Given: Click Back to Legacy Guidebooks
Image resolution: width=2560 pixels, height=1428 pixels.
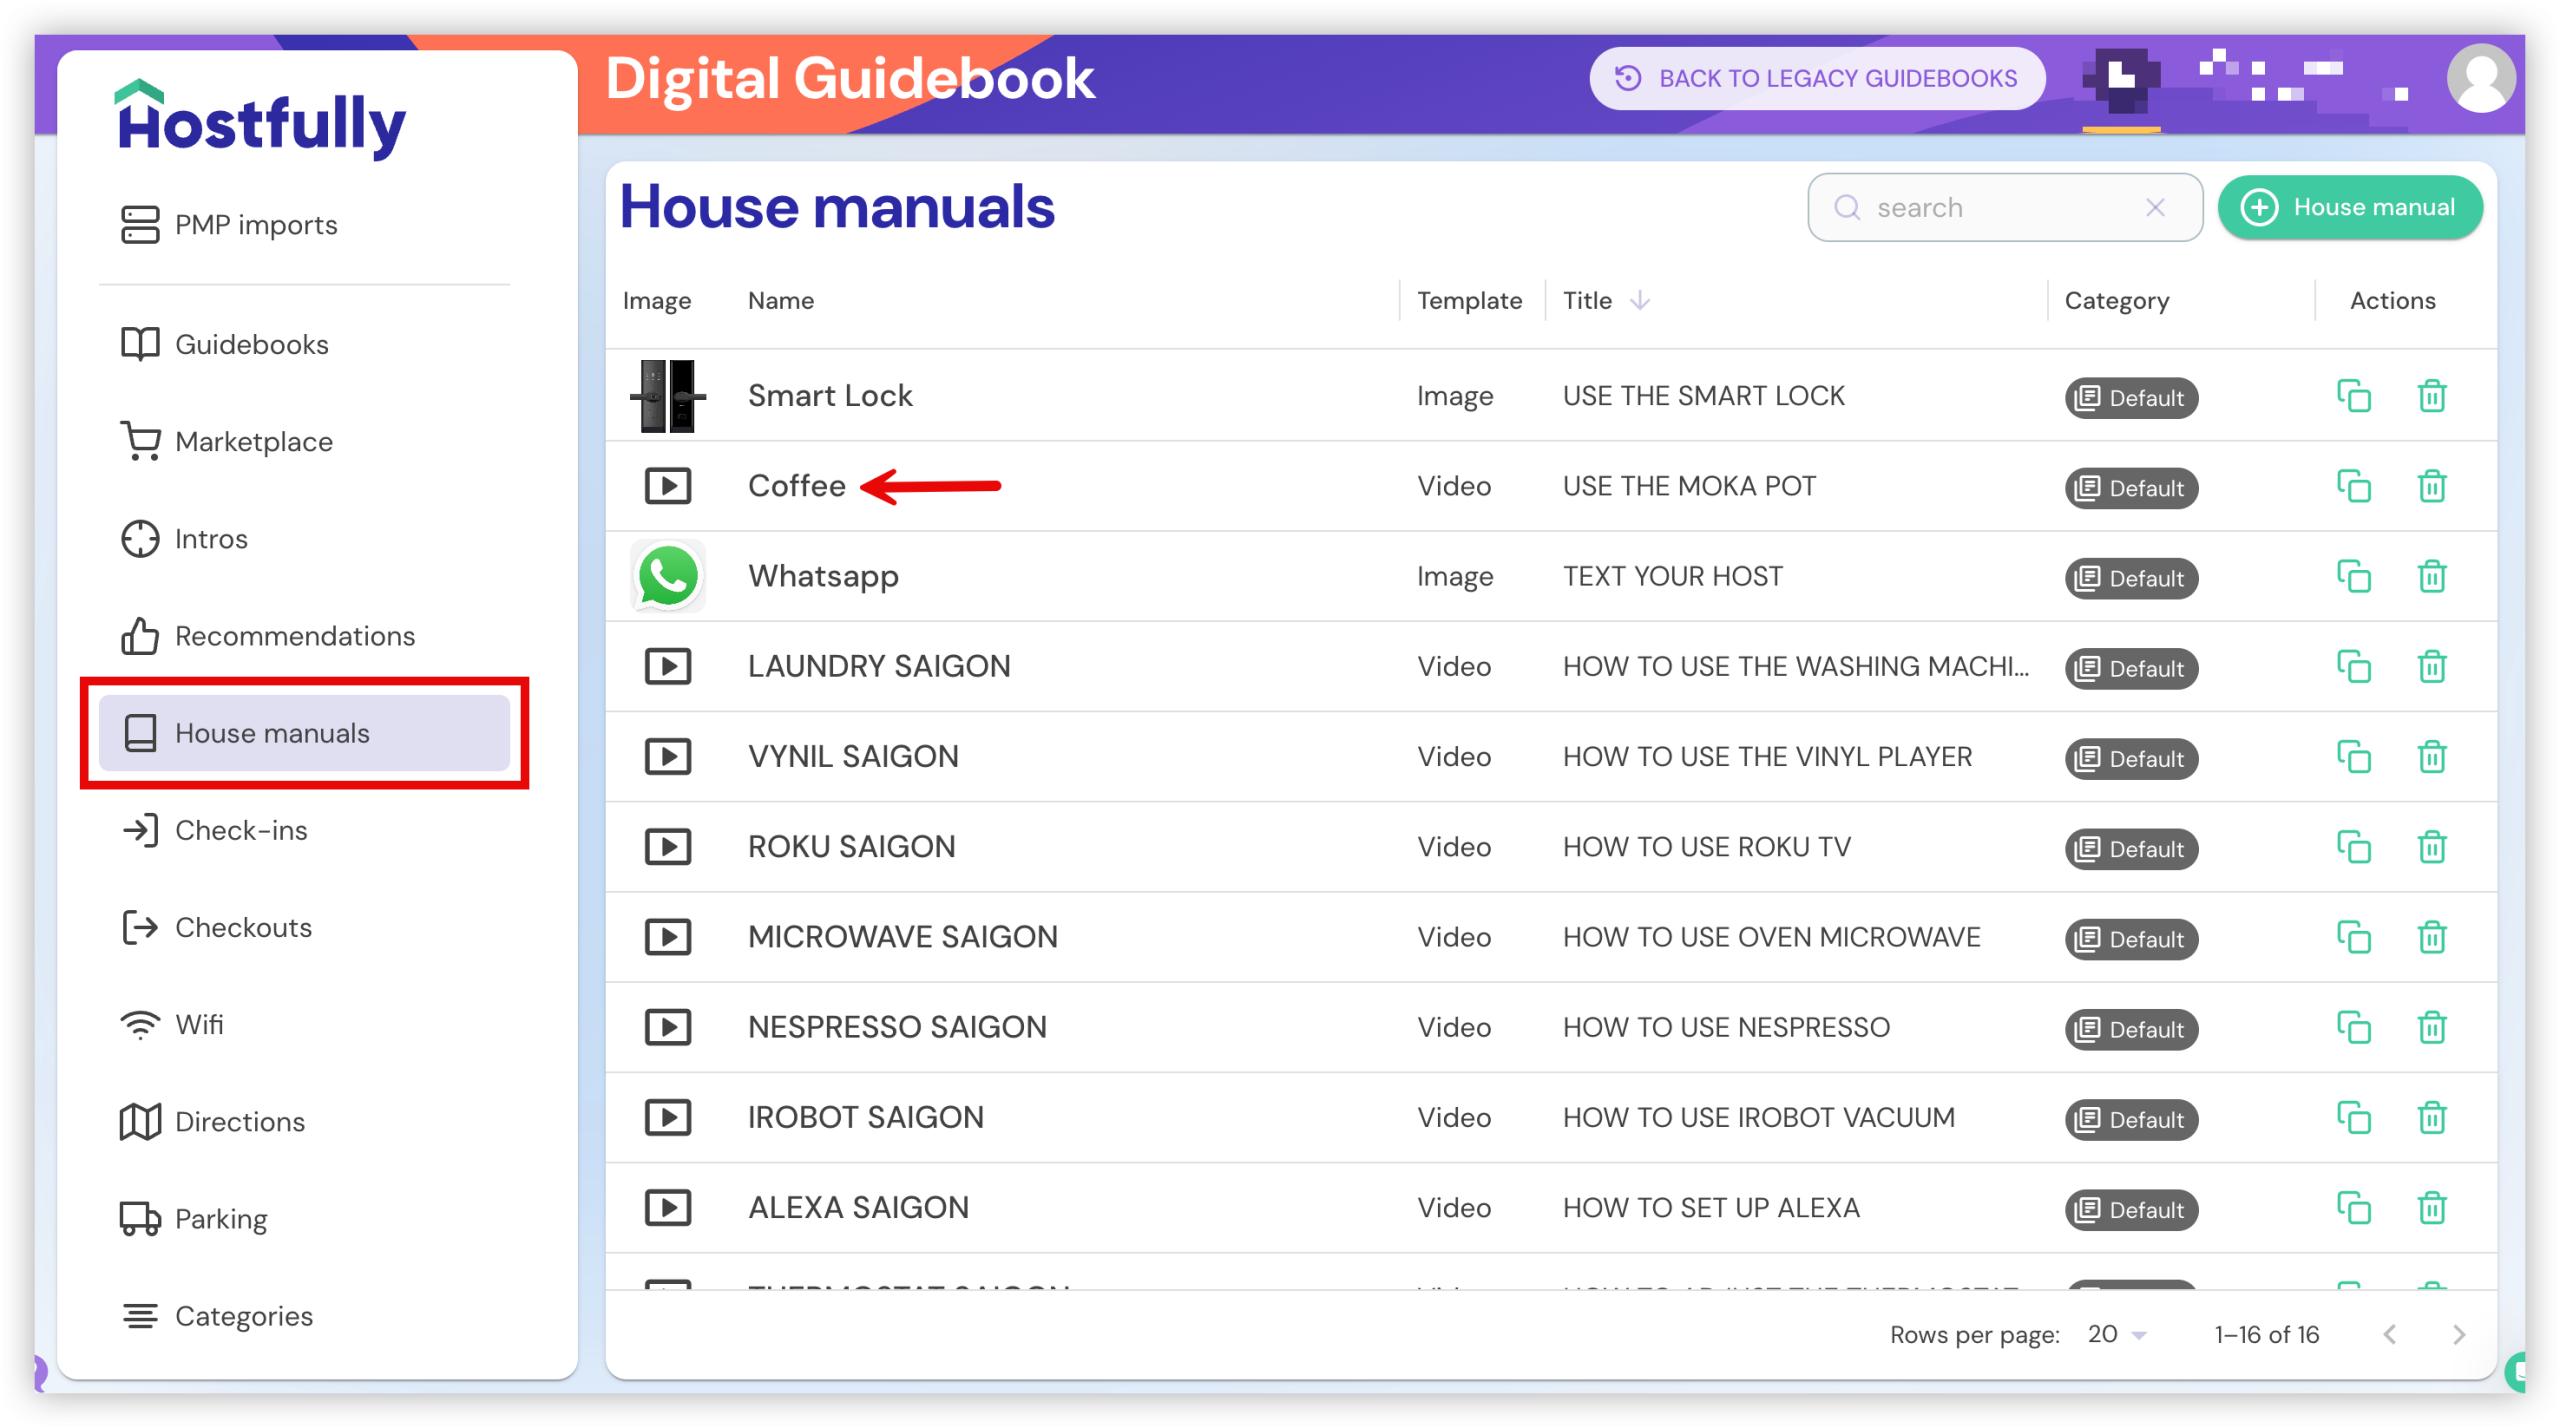Looking at the screenshot, I should (1817, 77).
